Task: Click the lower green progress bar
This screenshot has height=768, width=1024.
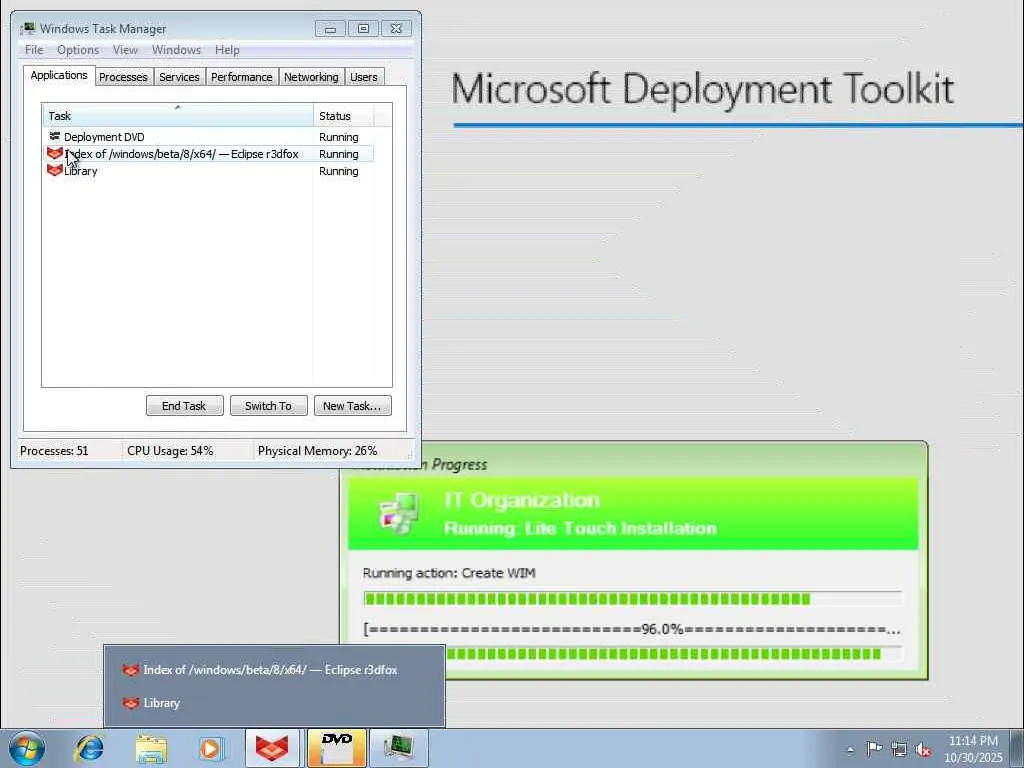Action: [673, 654]
